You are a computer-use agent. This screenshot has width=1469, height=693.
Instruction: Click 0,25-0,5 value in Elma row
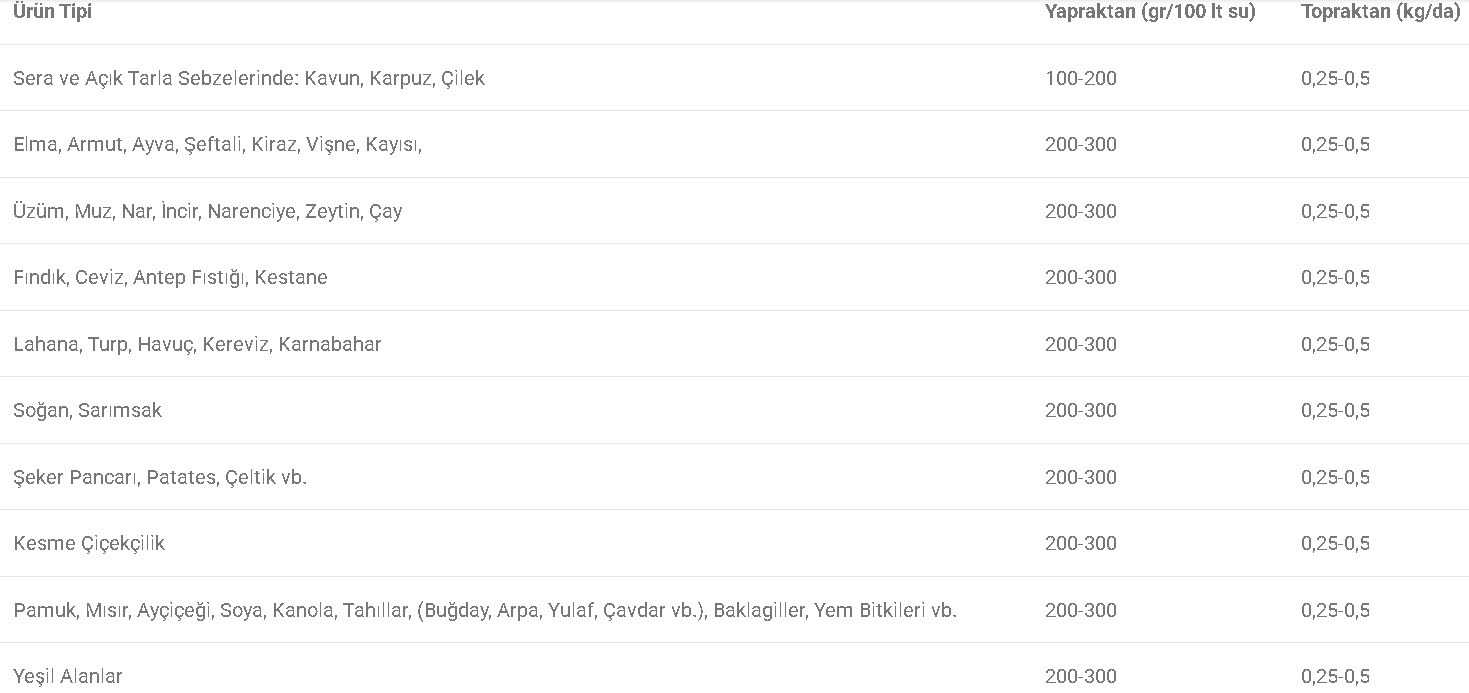tap(1336, 144)
